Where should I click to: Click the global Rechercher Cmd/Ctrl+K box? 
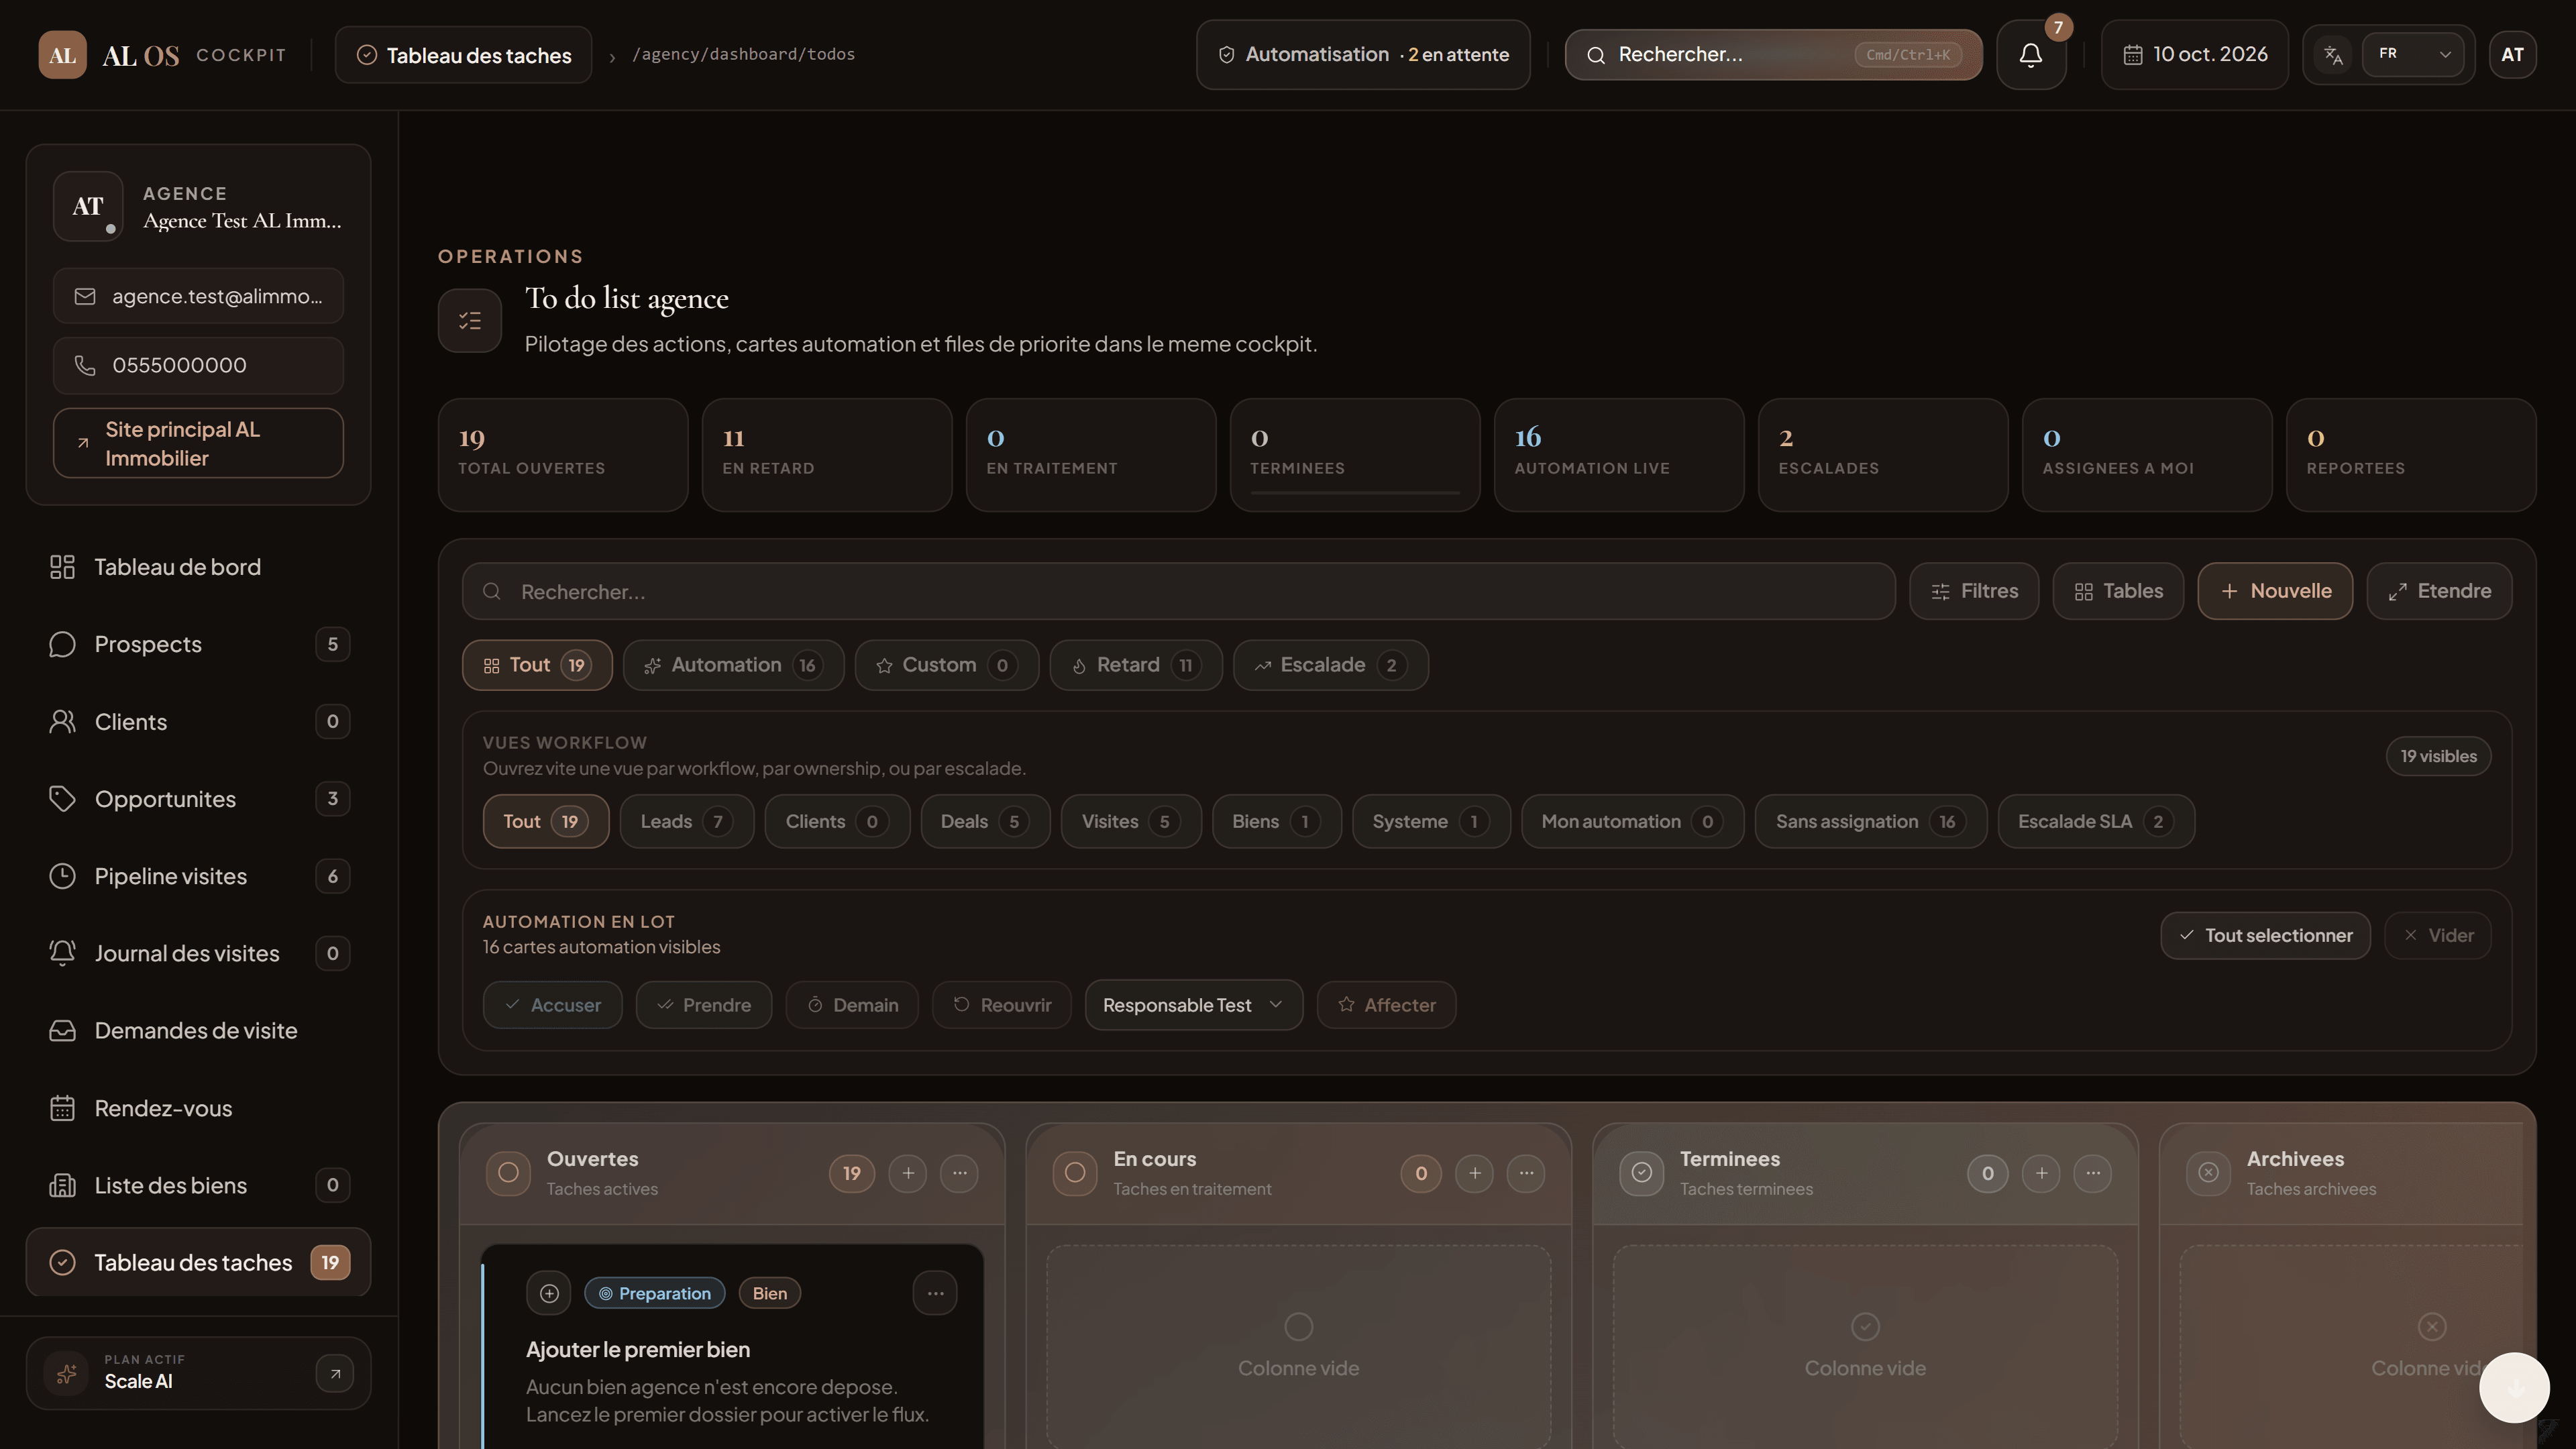pos(1773,55)
